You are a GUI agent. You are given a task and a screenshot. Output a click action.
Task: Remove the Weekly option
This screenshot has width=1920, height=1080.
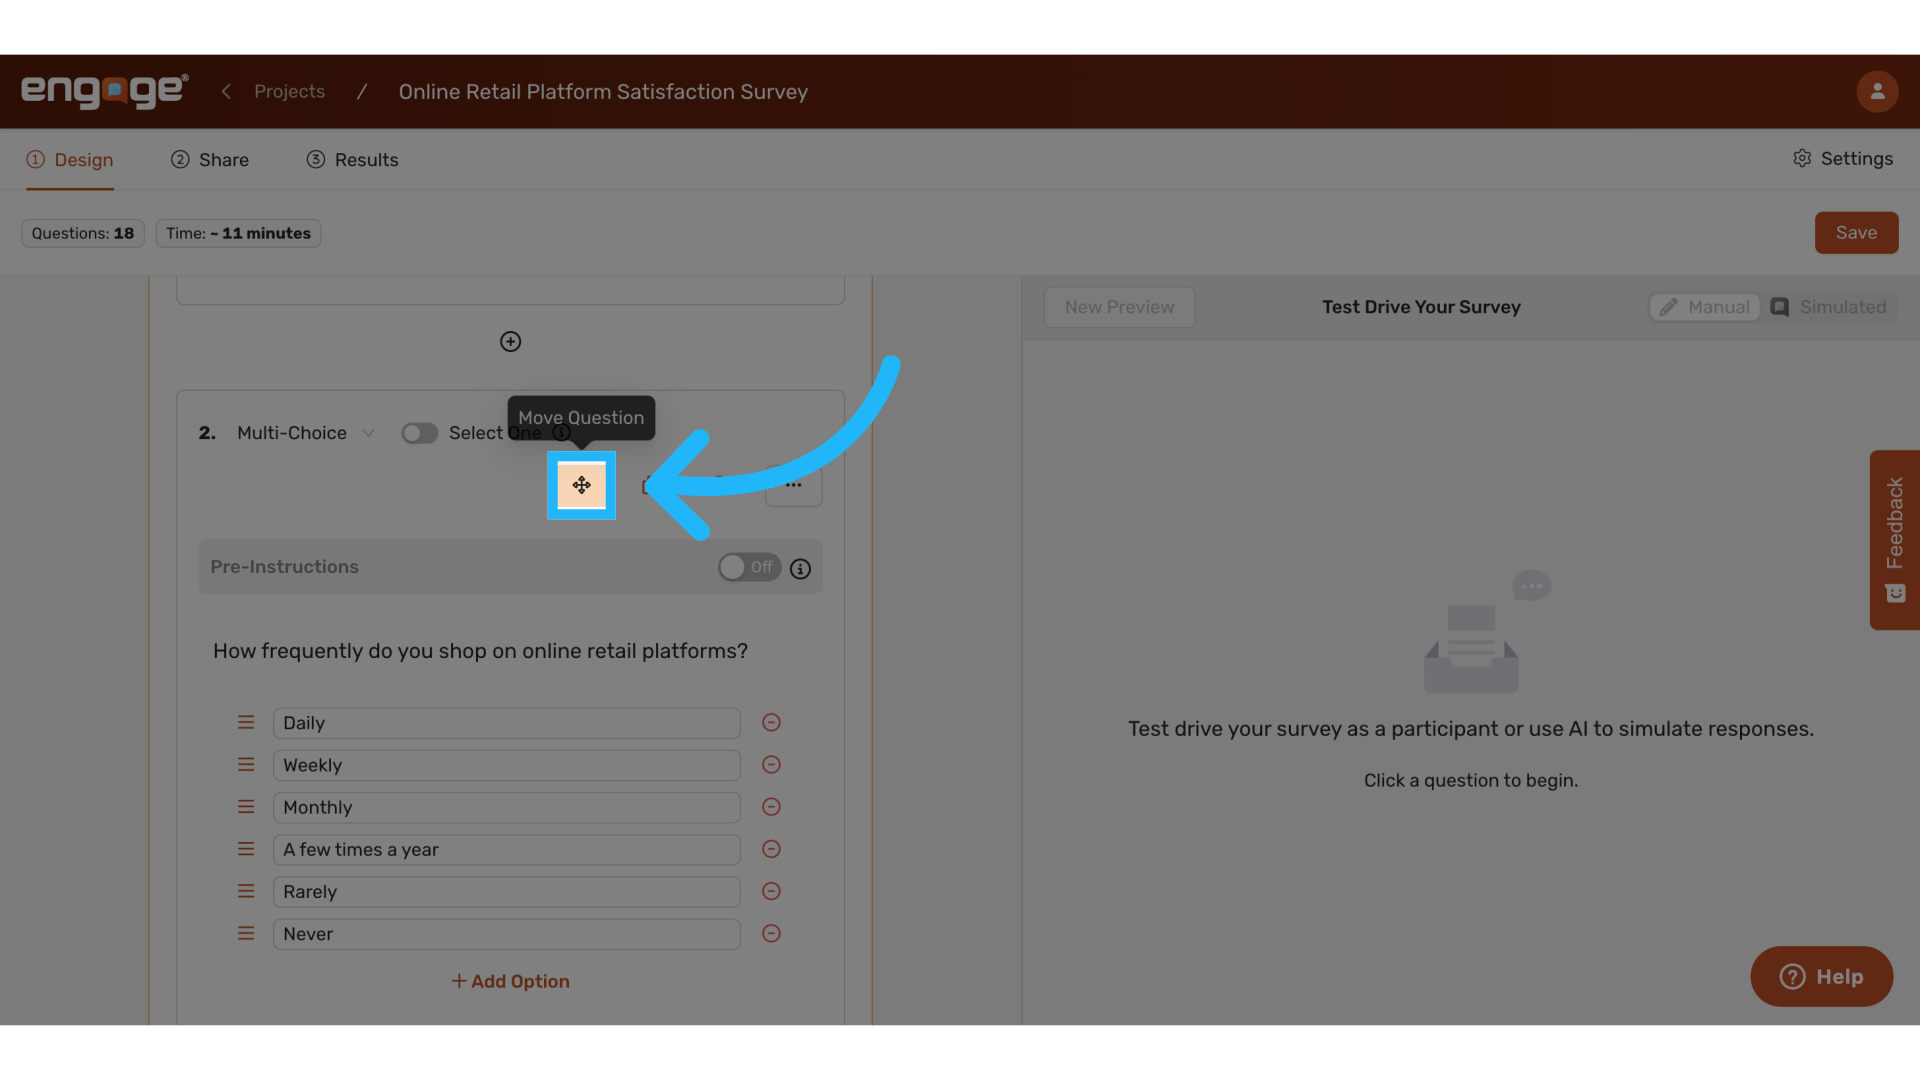(771, 765)
